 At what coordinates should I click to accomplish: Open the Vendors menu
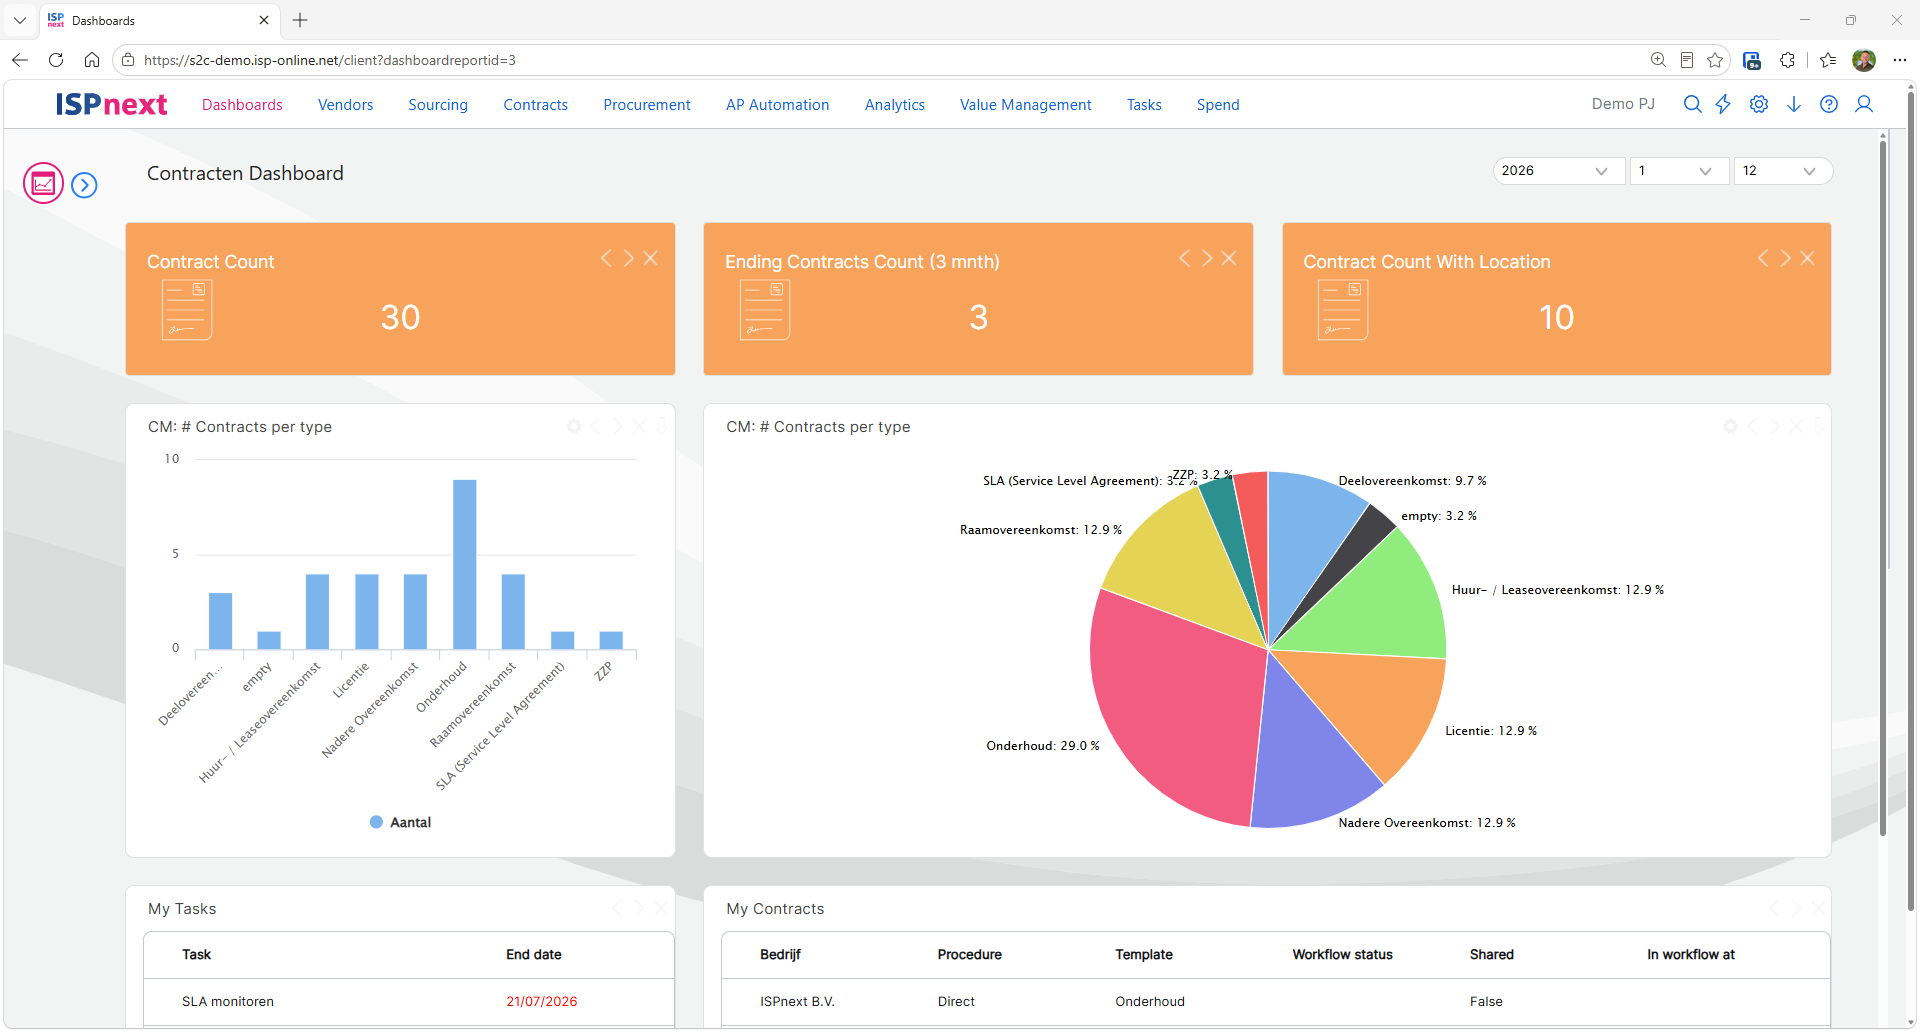(345, 105)
